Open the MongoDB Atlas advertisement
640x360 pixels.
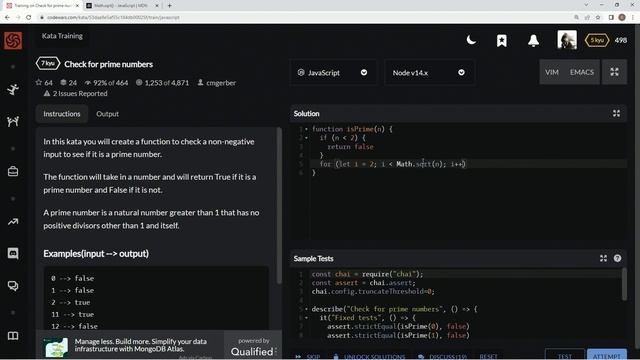point(130,345)
